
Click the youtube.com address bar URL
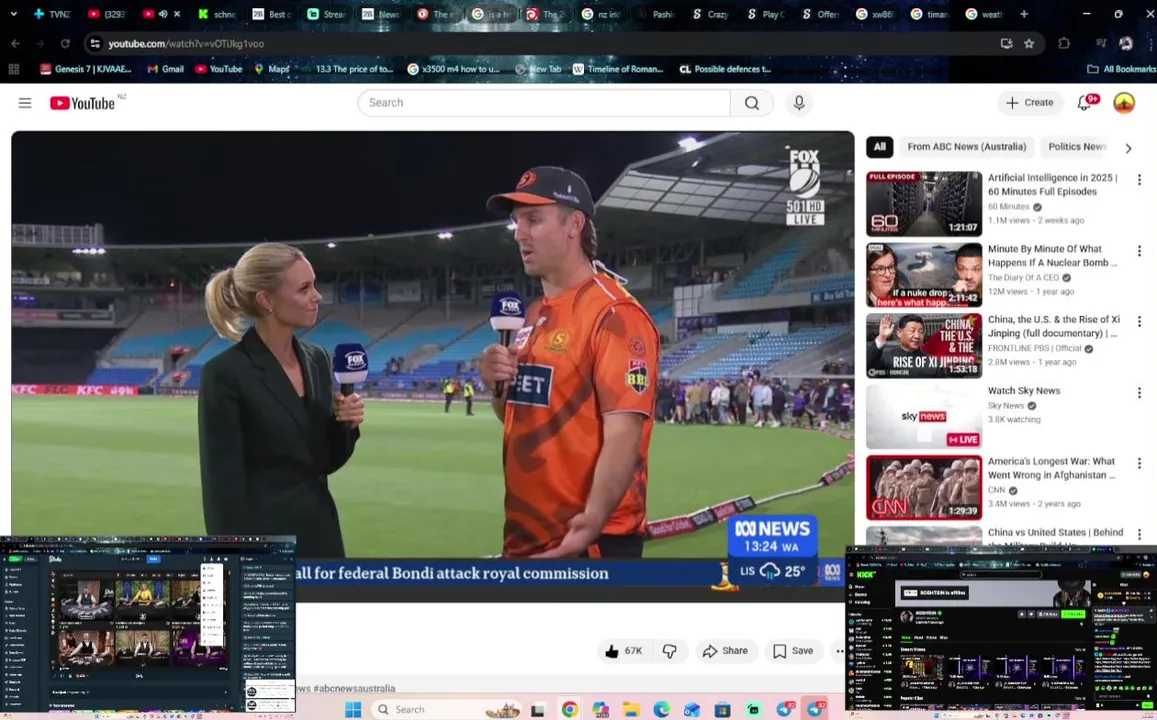click(x=186, y=44)
